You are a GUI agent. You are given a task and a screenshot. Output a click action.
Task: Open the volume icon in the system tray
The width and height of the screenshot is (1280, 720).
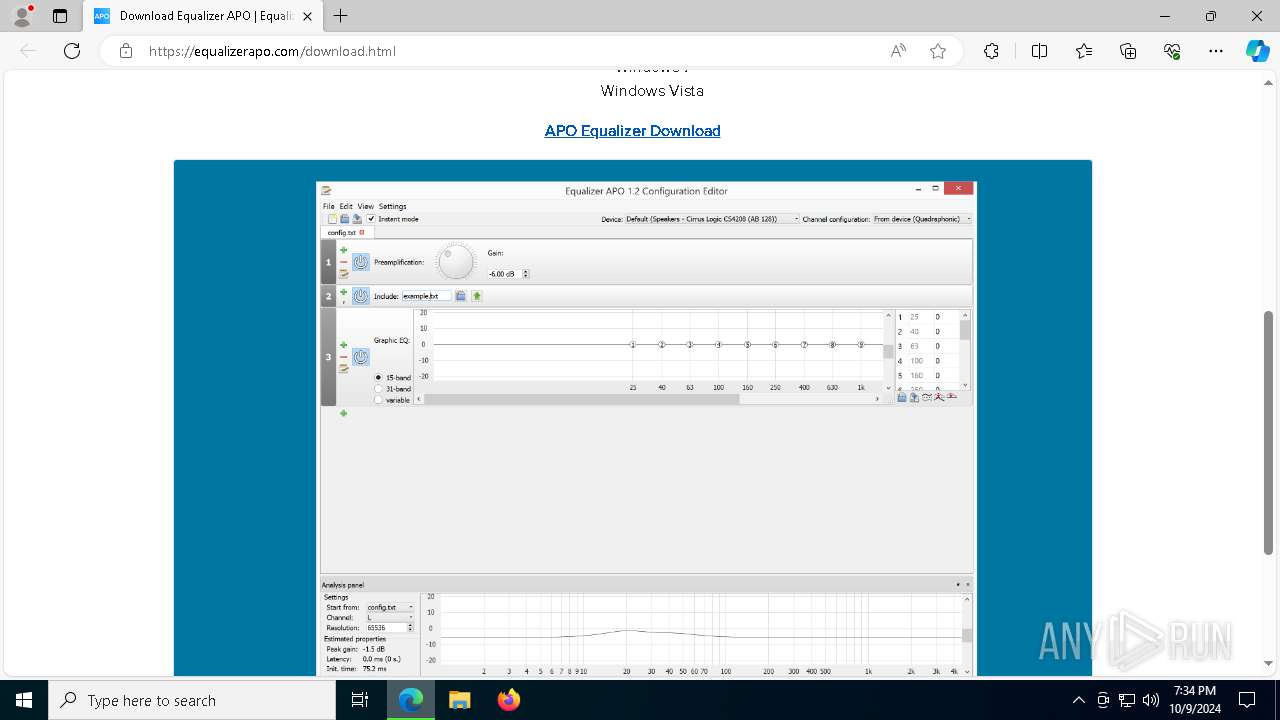1151,700
